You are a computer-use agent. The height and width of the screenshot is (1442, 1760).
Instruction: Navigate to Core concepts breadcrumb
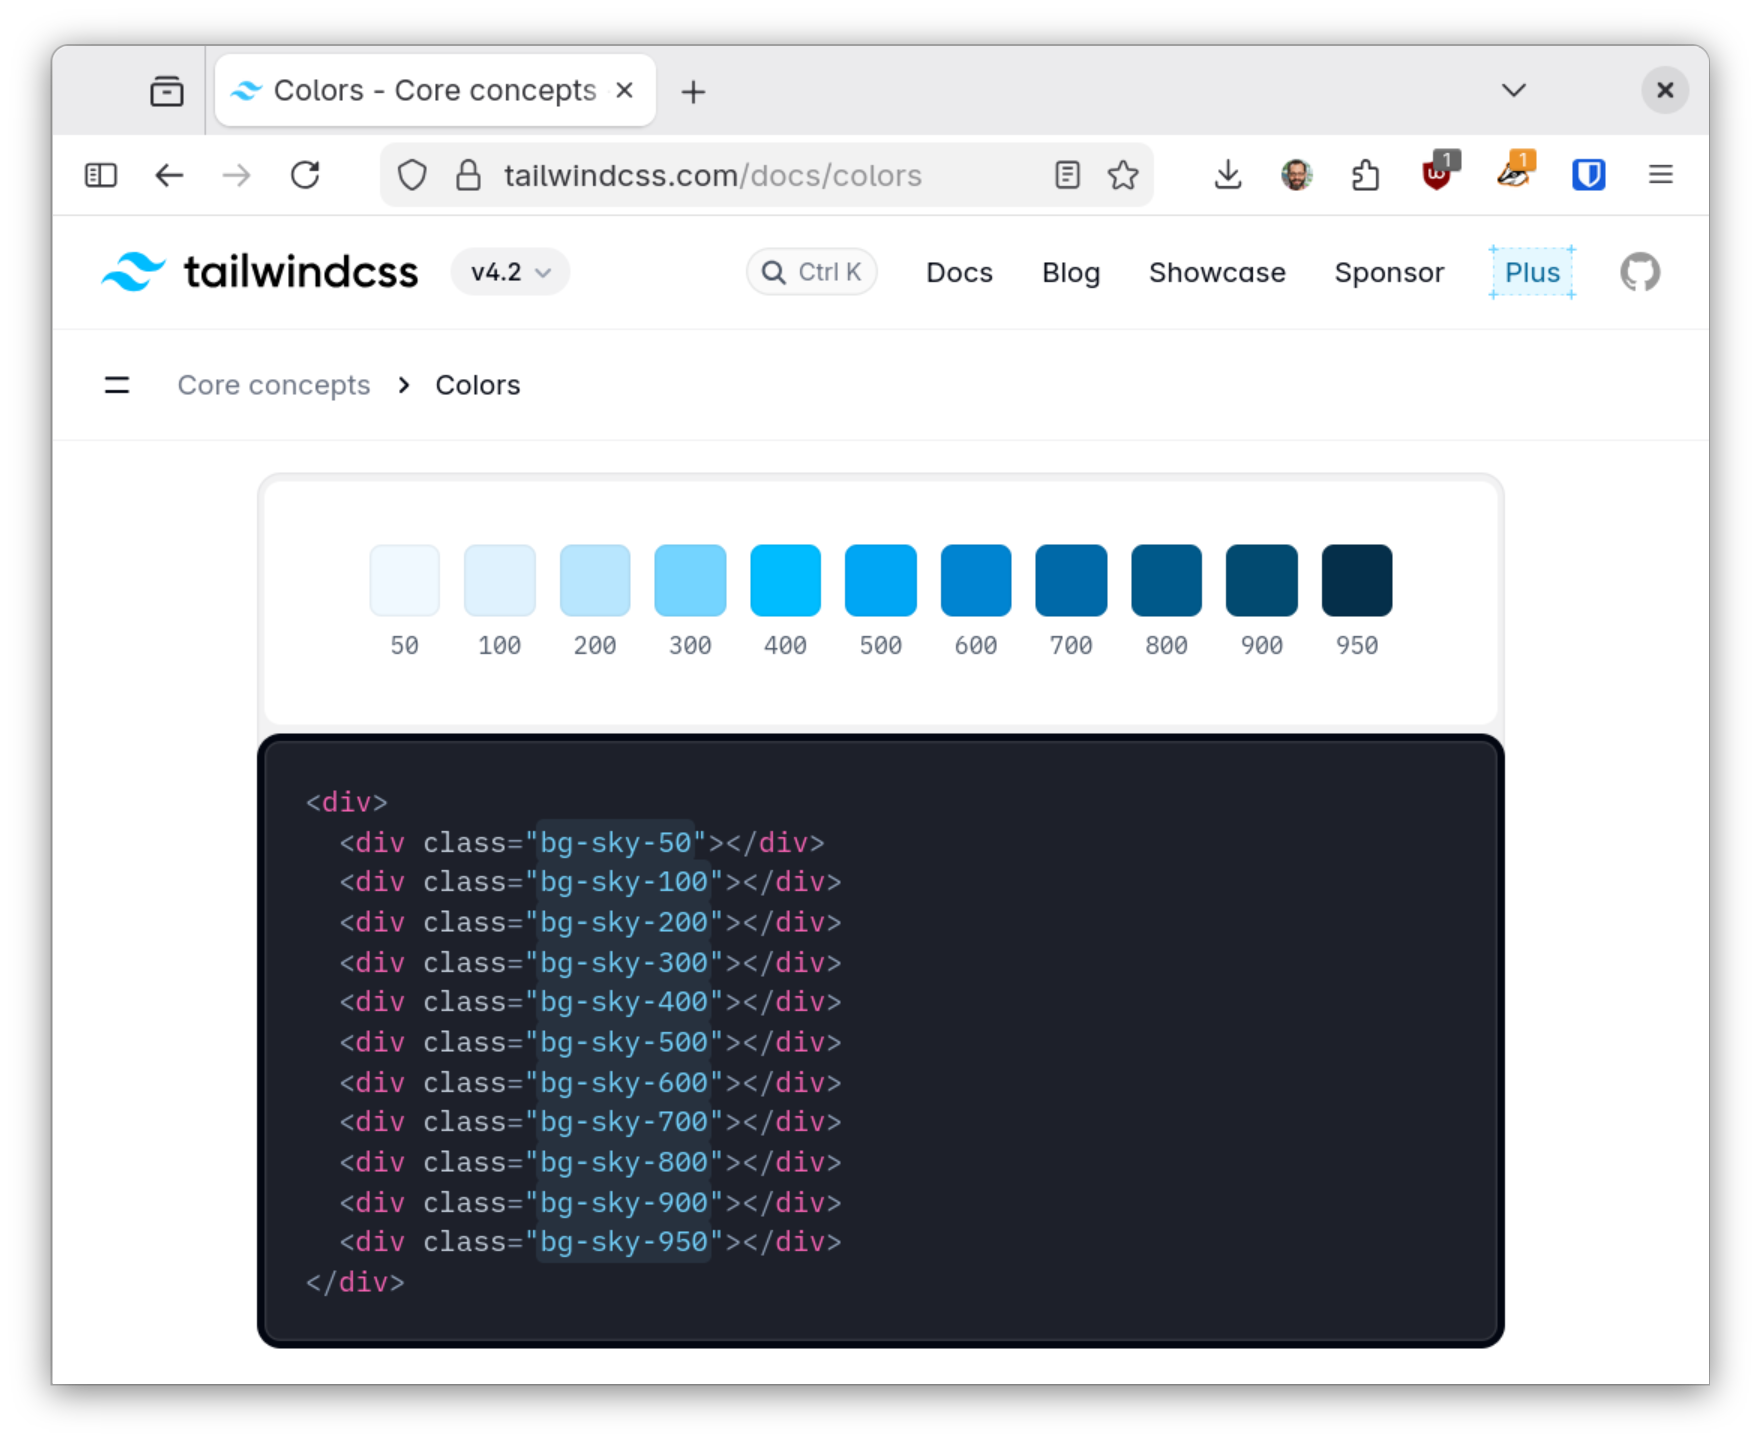pyautogui.click(x=273, y=385)
